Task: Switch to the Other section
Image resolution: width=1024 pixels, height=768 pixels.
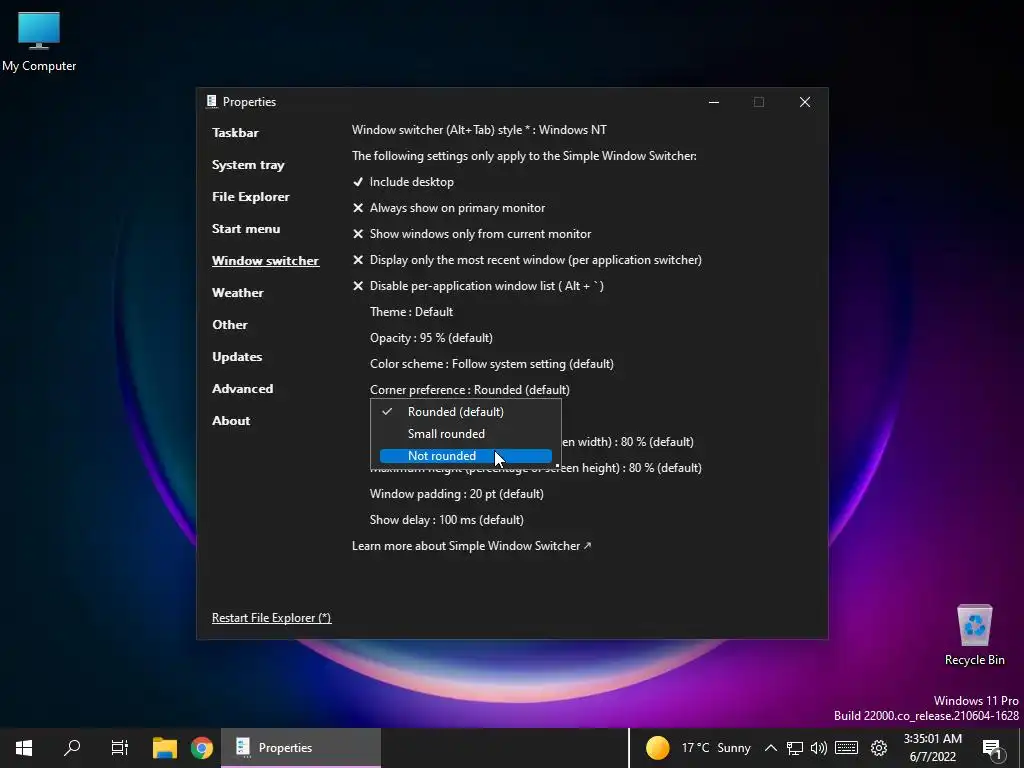Action: [x=230, y=325]
